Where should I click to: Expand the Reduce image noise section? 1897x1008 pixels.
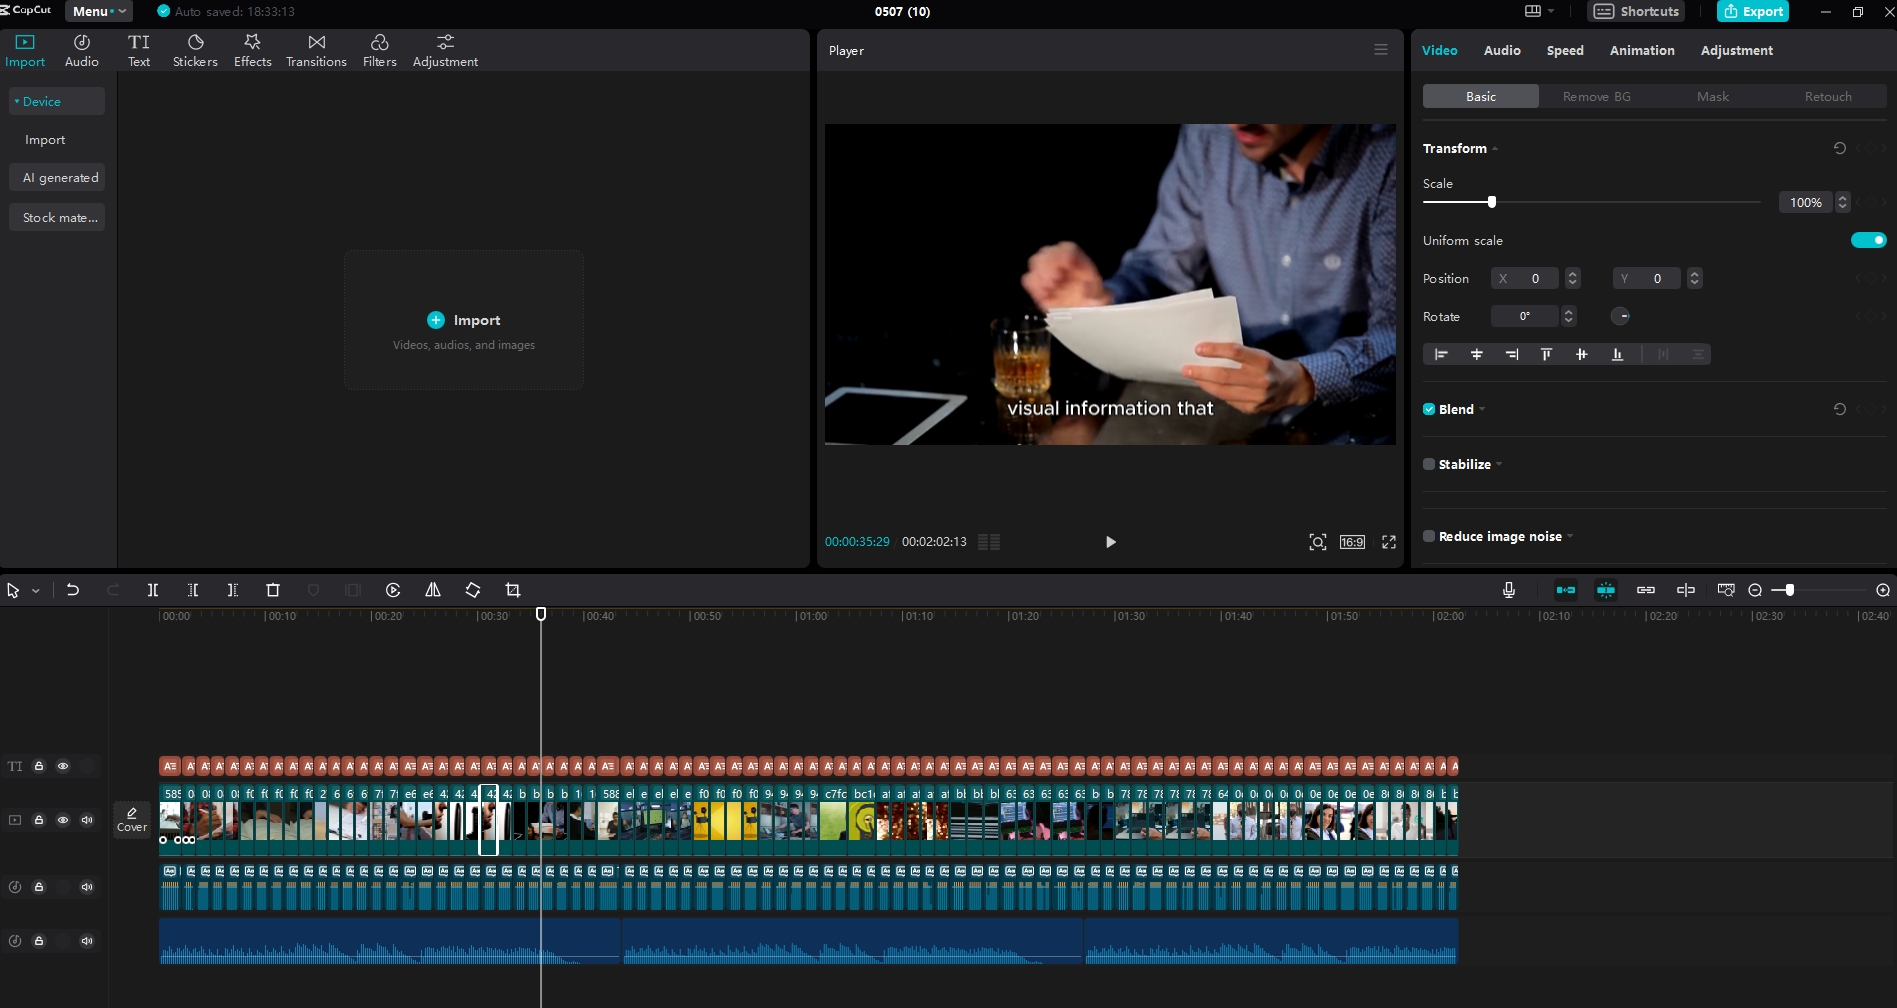pyautogui.click(x=1568, y=536)
